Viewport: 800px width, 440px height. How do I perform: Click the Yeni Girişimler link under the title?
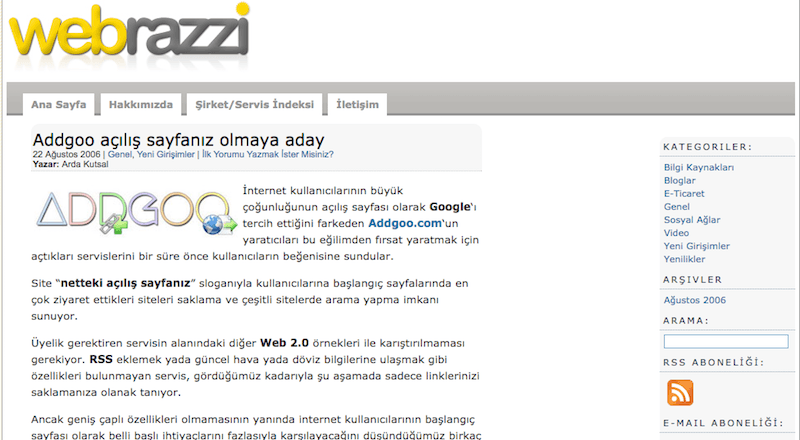click(x=166, y=154)
